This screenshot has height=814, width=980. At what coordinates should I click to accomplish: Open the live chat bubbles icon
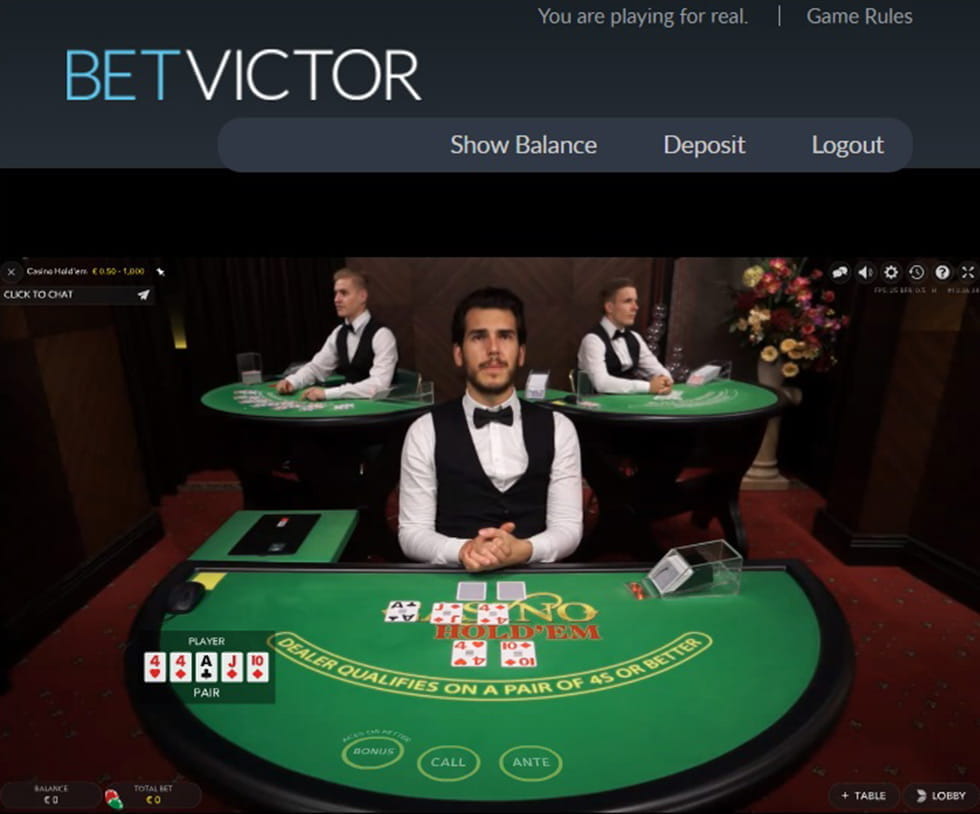(840, 273)
